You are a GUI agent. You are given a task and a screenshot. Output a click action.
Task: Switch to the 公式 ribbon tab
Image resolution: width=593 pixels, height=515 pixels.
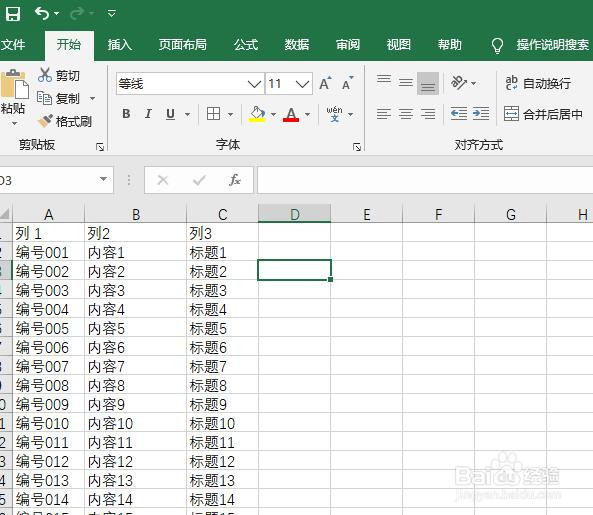click(x=246, y=45)
